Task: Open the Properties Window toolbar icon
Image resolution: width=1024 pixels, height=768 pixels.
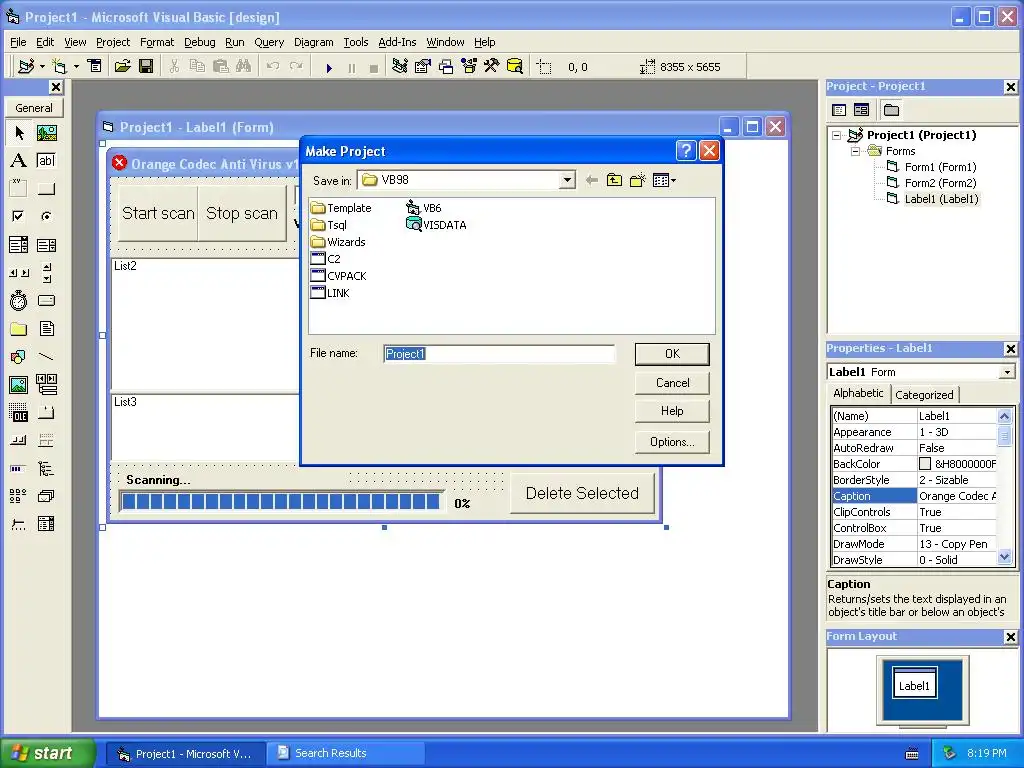Action: (423, 66)
